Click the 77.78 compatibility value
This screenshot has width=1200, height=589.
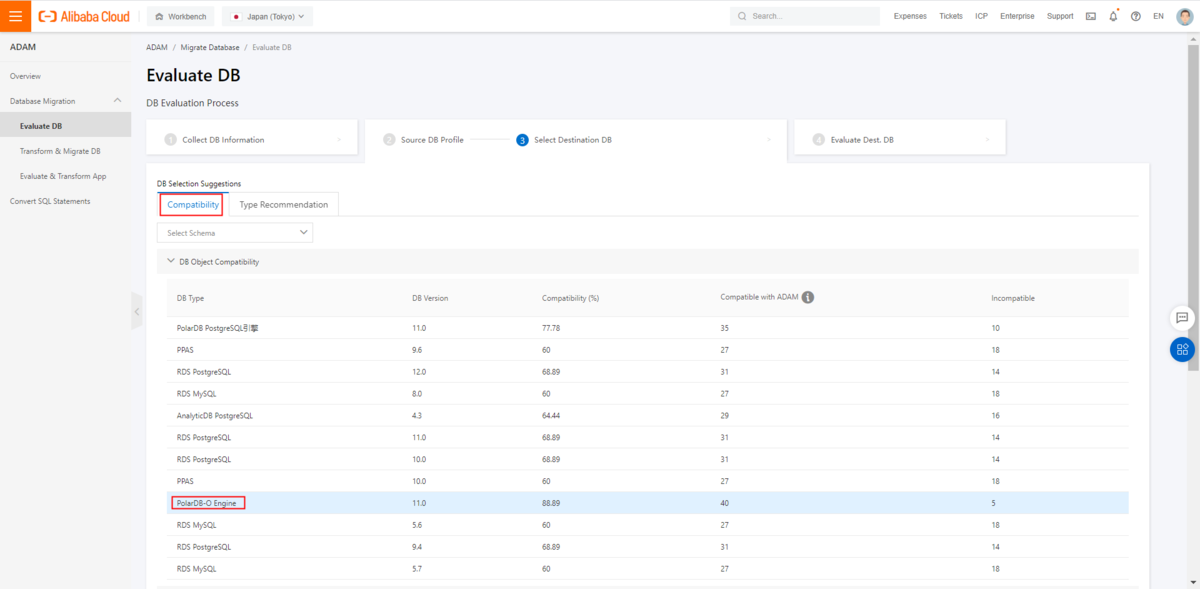coord(550,328)
